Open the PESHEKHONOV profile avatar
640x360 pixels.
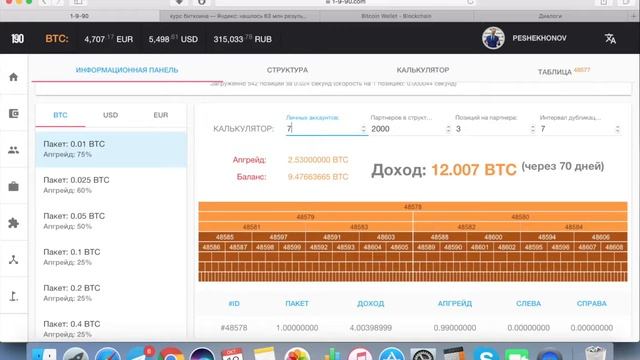pos(493,38)
